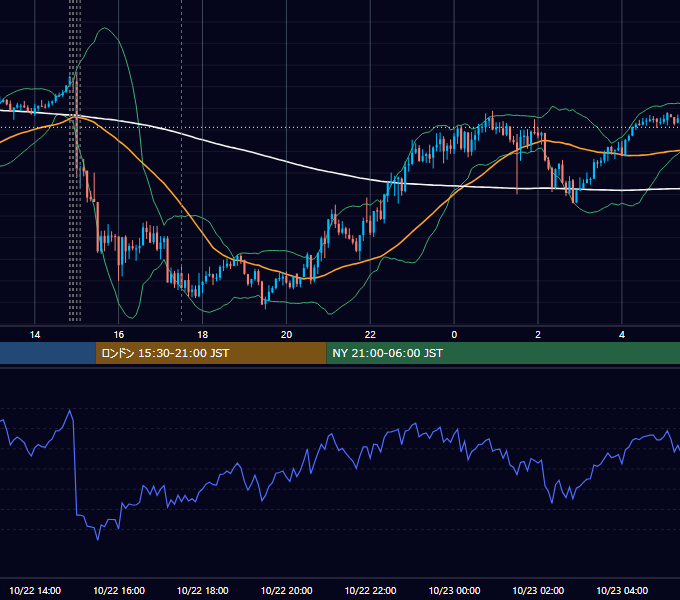The image size is (680, 600).
Task: Click the 10/23 04:00 date label
Action: 622,591
